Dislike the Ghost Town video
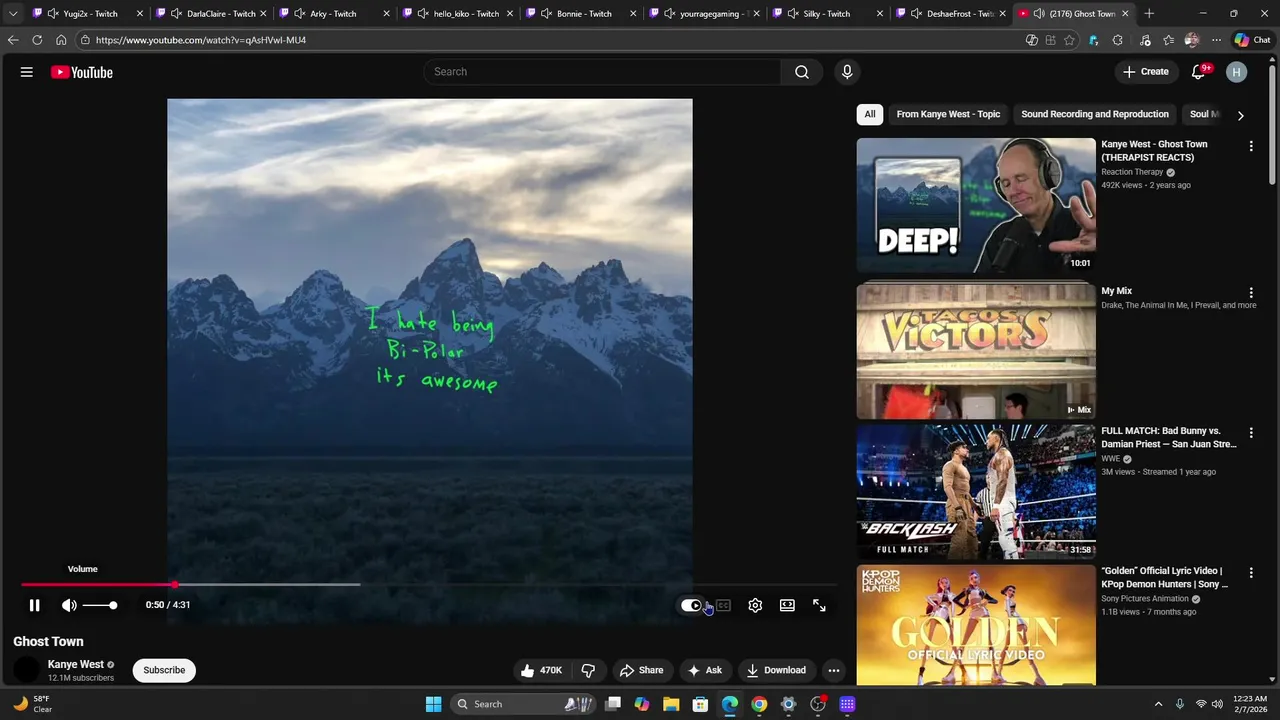1280x720 pixels. click(588, 670)
